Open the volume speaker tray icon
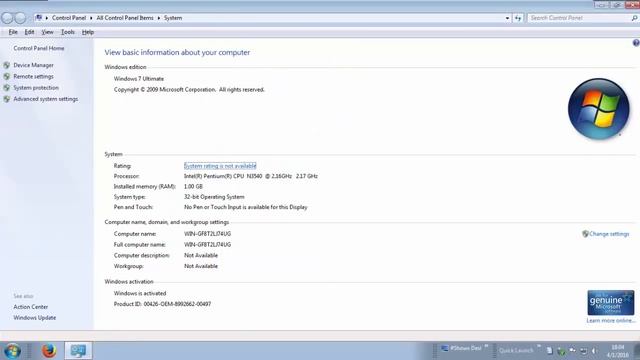640x360 pixels. point(595,351)
